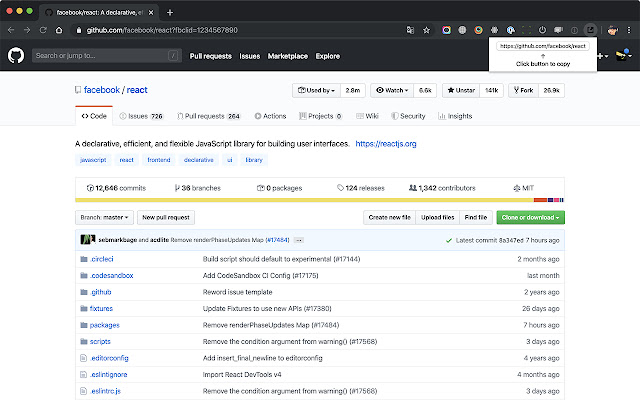Switch to the Issues tab
This screenshot has width=640, height=400.
click(140, 116)
